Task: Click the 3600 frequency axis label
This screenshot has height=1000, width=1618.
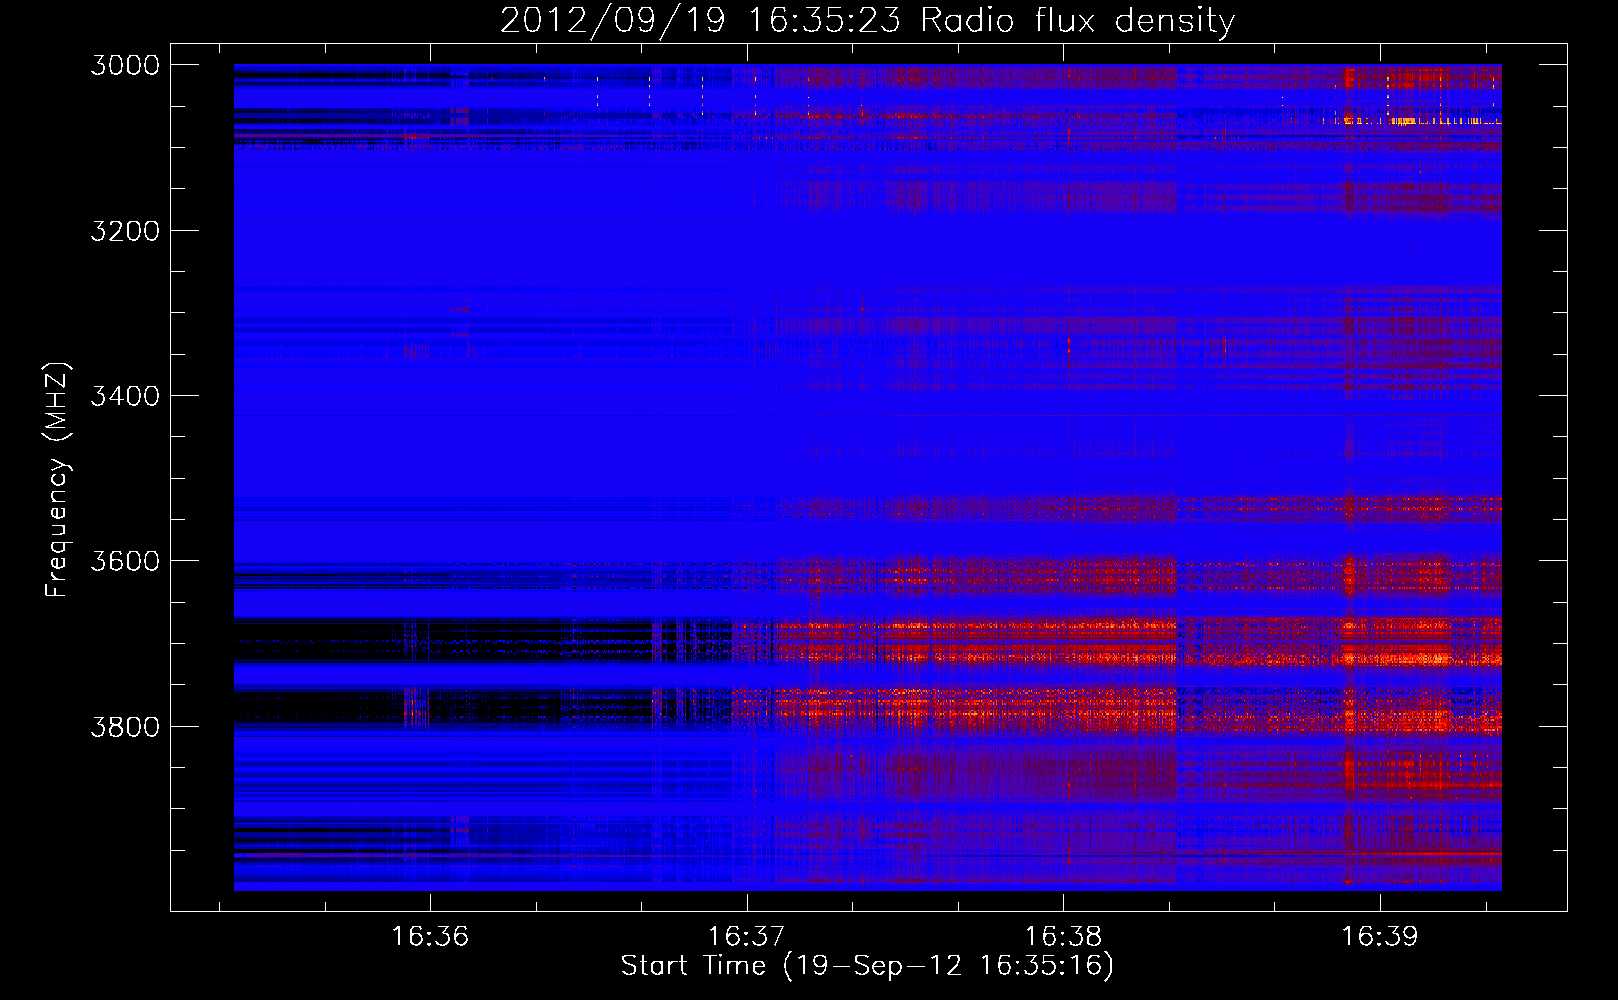Action: tap(125, 561)
